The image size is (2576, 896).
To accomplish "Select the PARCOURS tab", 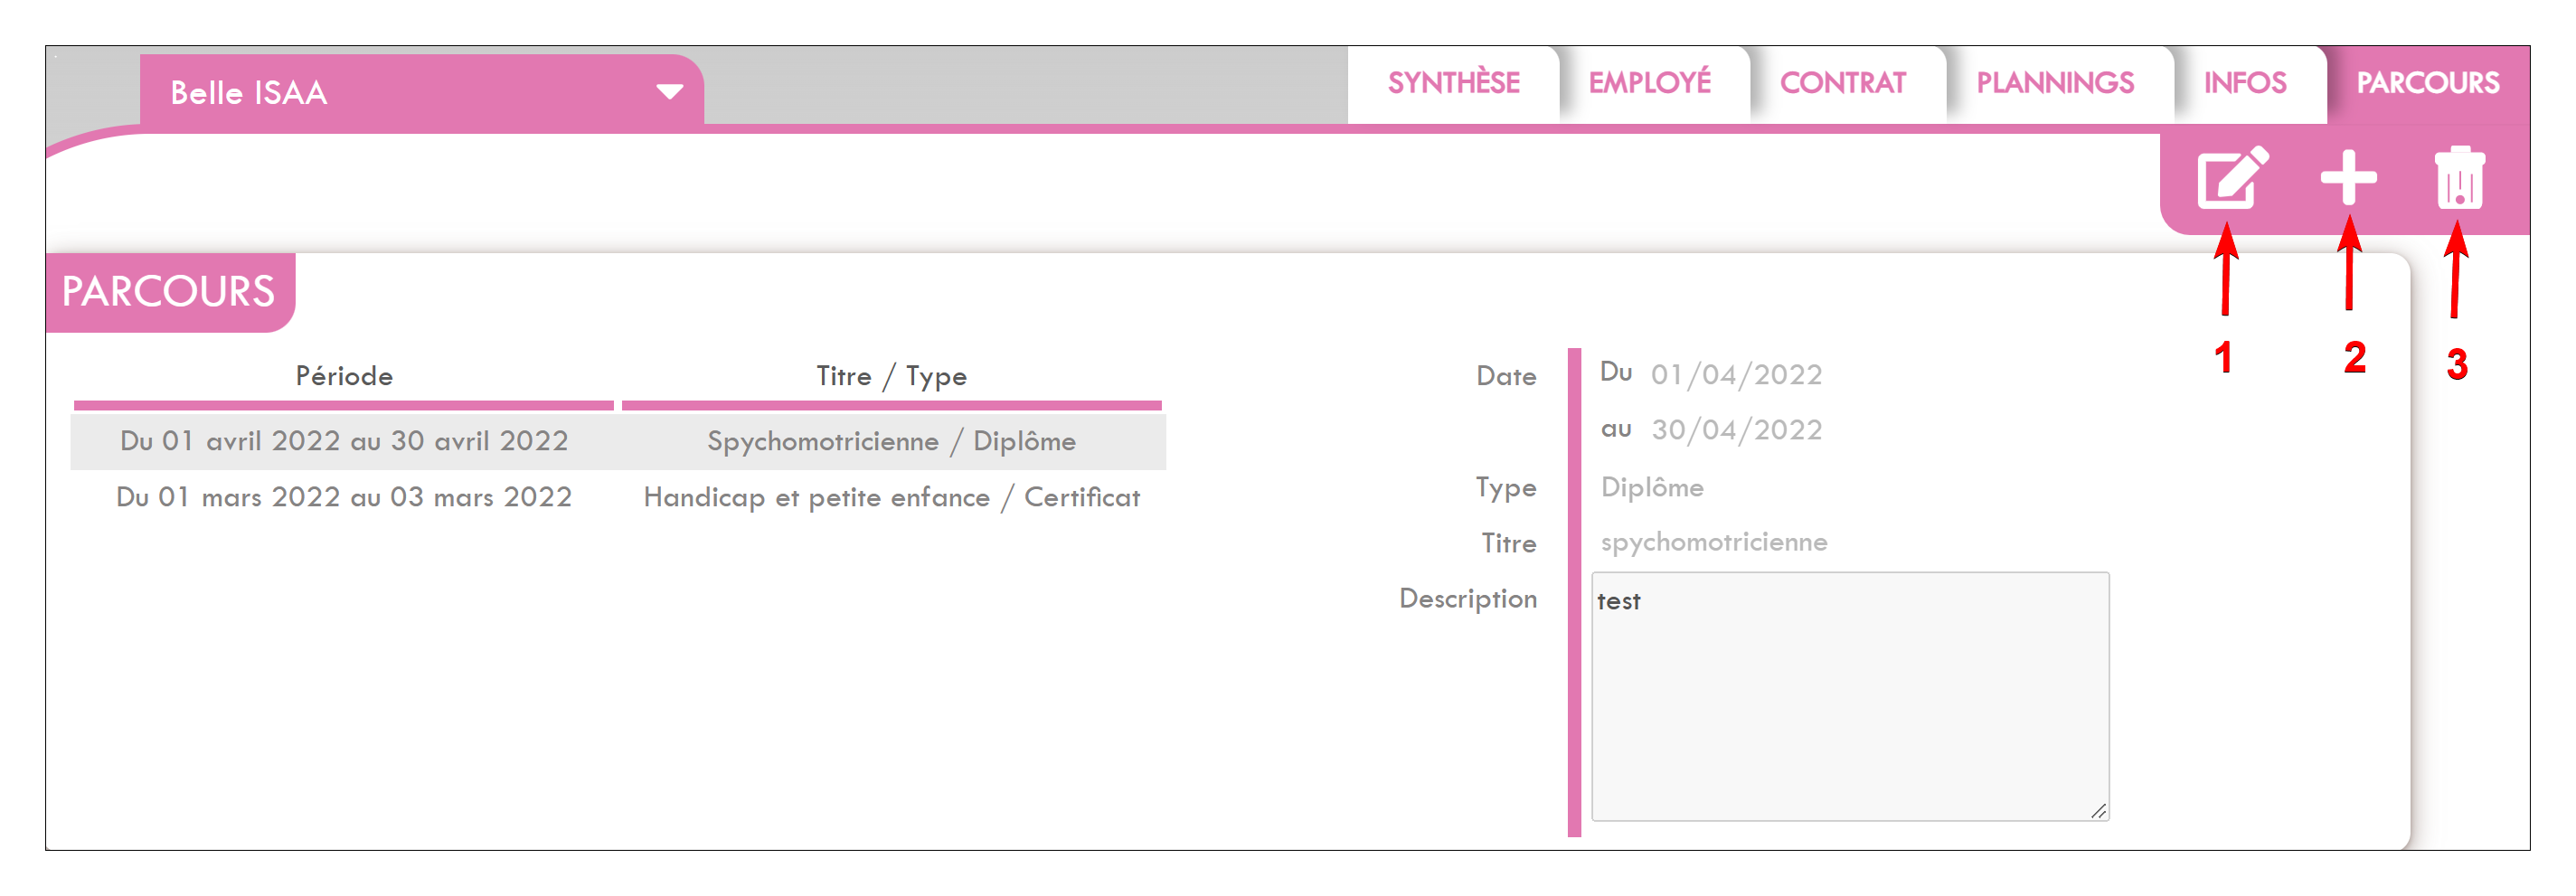I will [x=2427, y=83].
